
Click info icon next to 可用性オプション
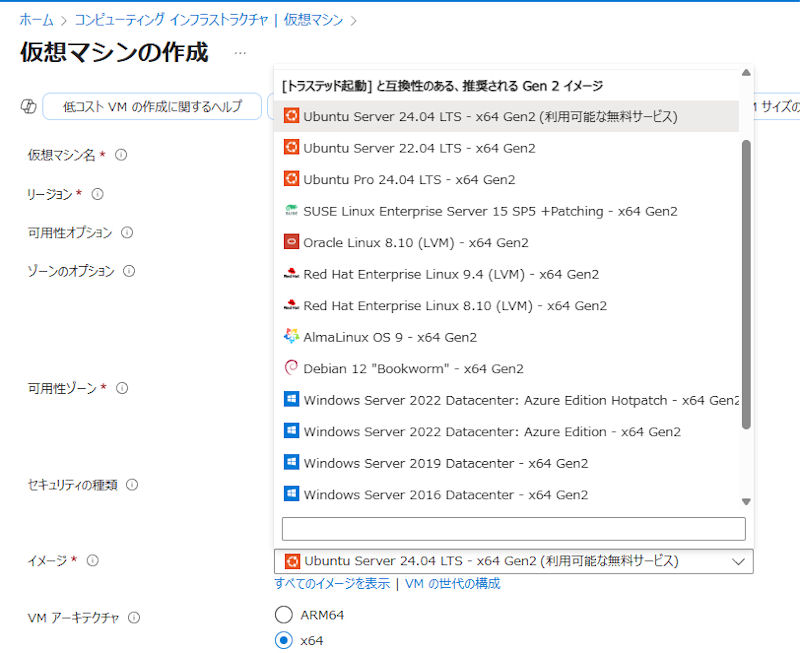coord(127,232)
